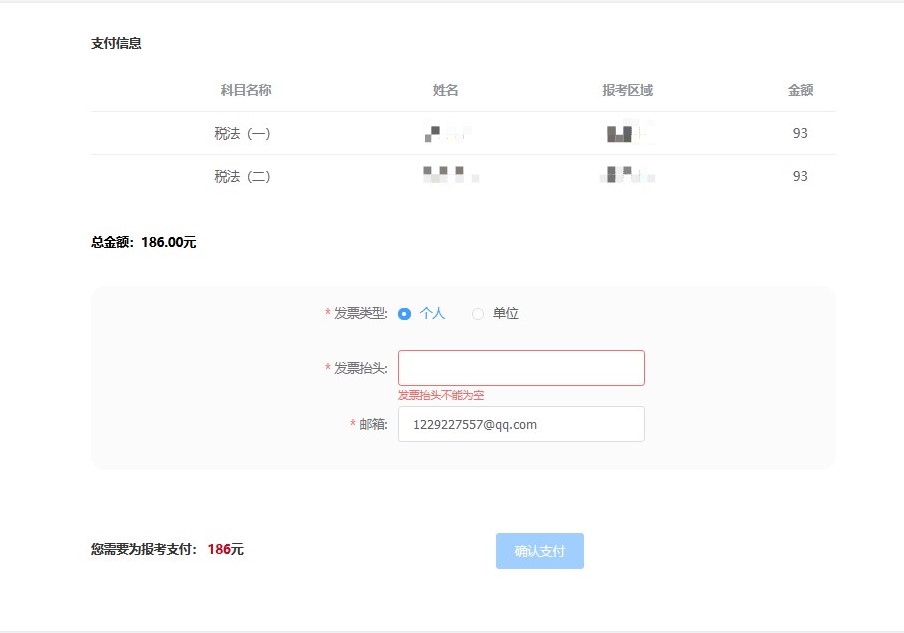This screenshot has width=904, height=633.
Task: Click the 邮箱 field label
Action: click(x=373, y=424)
